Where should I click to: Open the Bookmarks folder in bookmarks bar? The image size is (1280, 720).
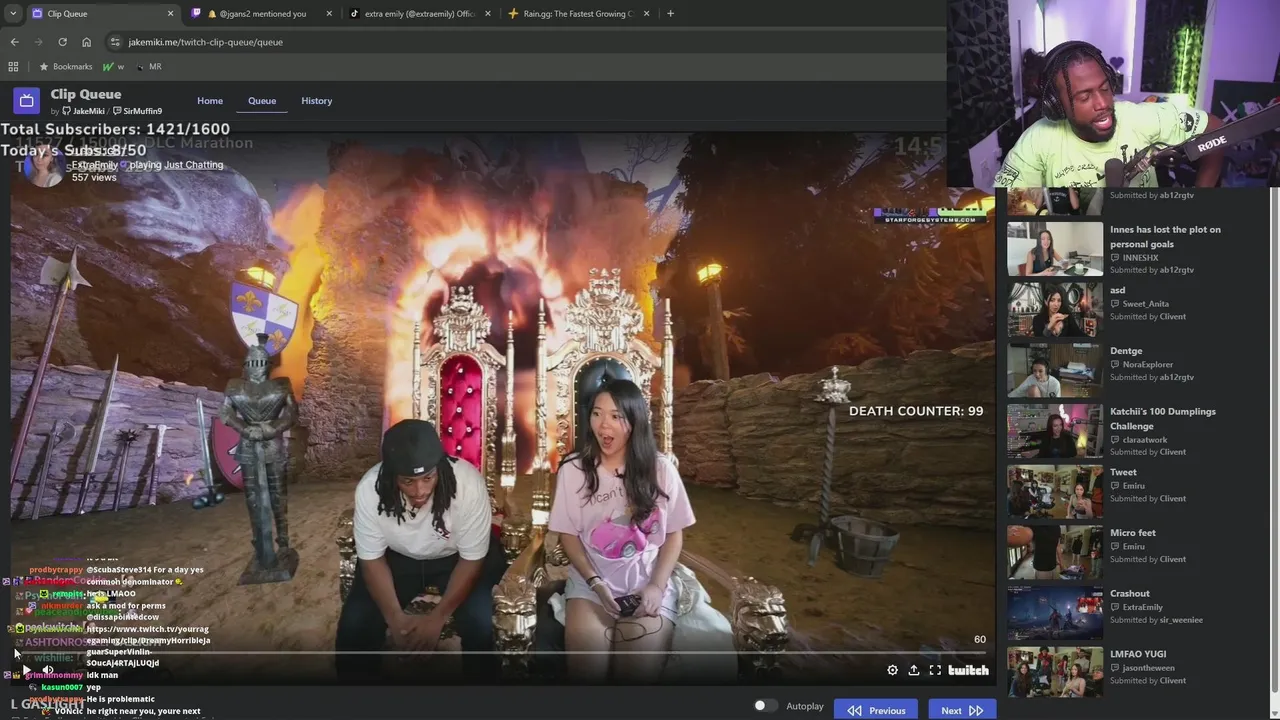click(65, 67)
